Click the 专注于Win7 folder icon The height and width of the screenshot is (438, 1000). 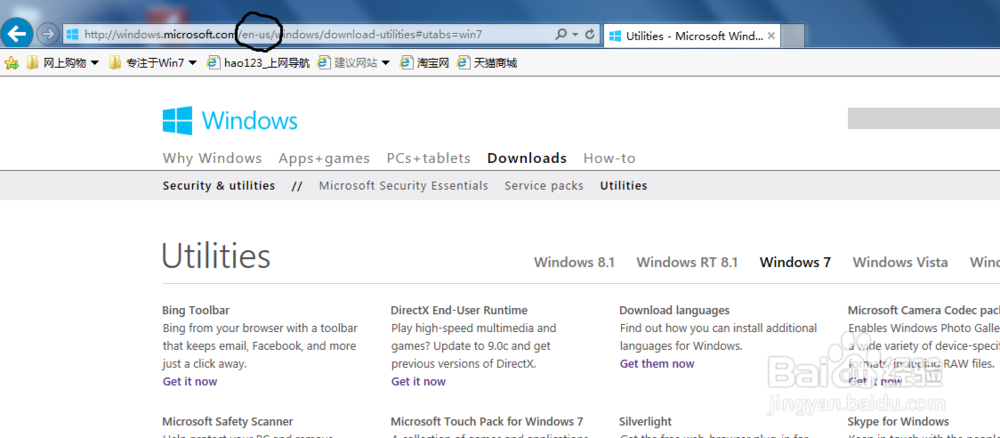[x=115, y=62]
